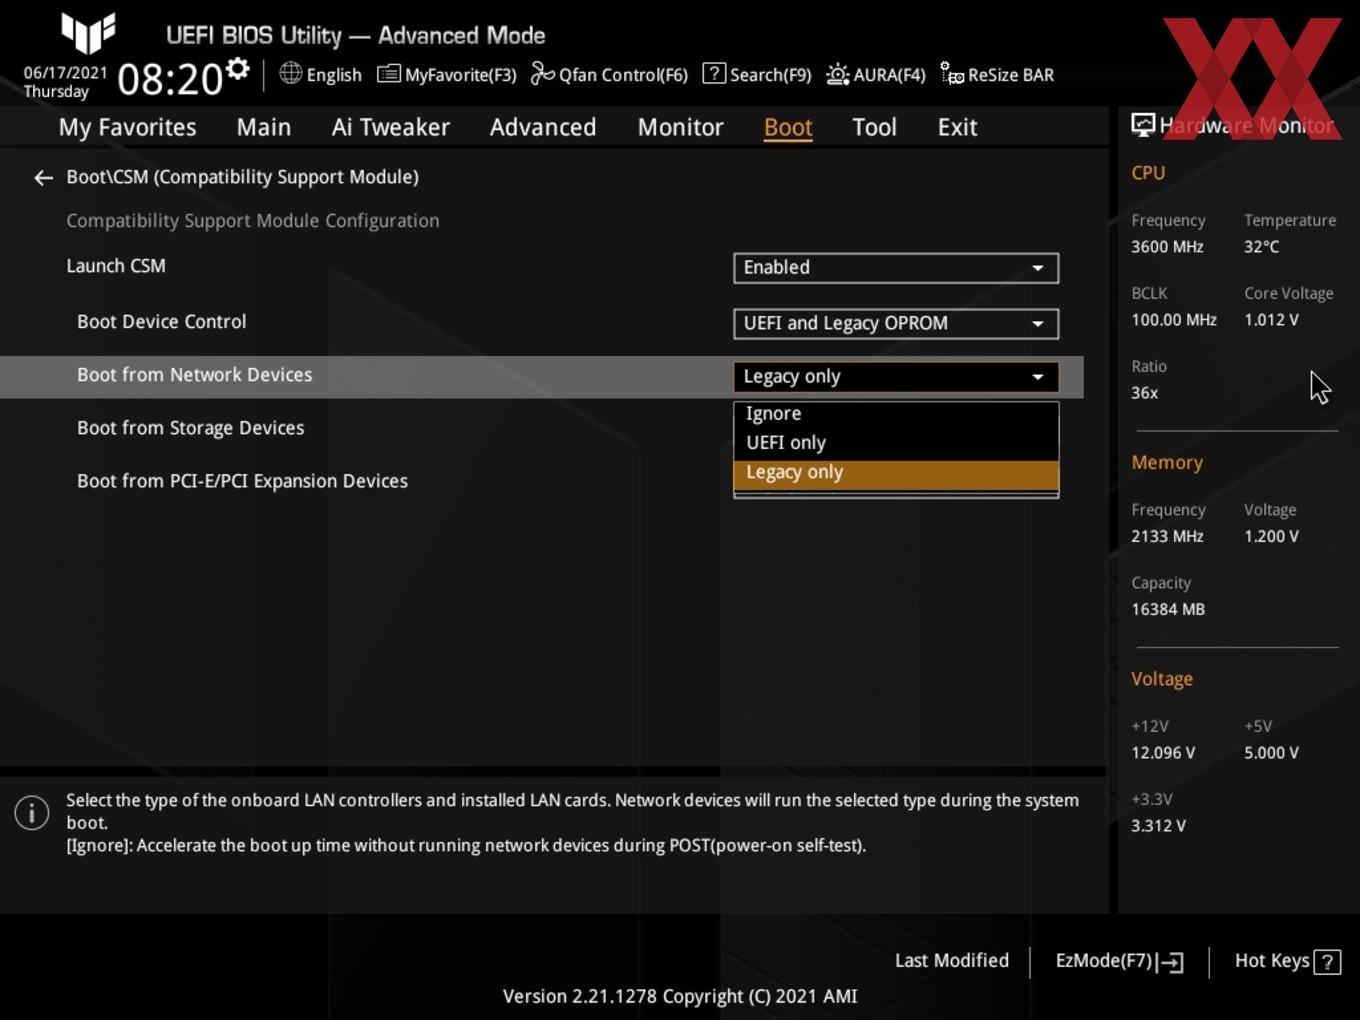This screenshot has height=1020, width=1360.
Task: Open the Advanced tab
Action: pos(543,127)
